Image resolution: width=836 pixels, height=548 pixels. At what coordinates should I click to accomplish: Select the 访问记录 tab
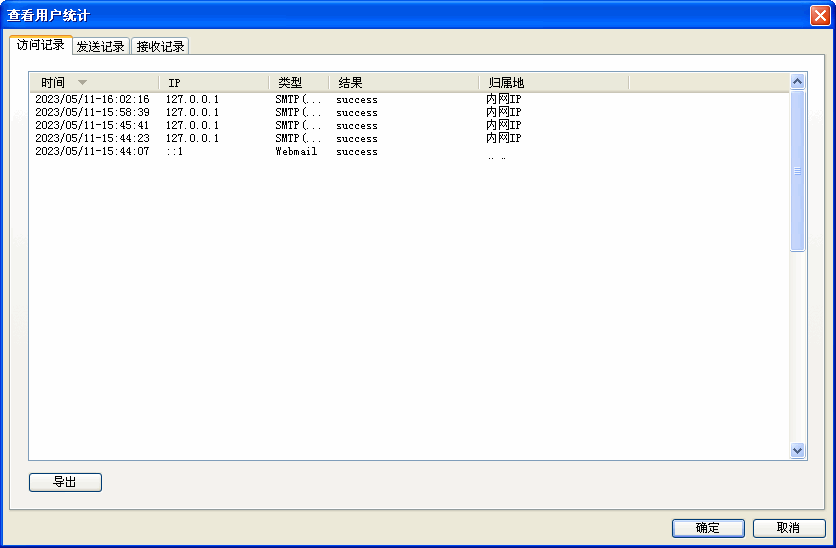[41, 45]
